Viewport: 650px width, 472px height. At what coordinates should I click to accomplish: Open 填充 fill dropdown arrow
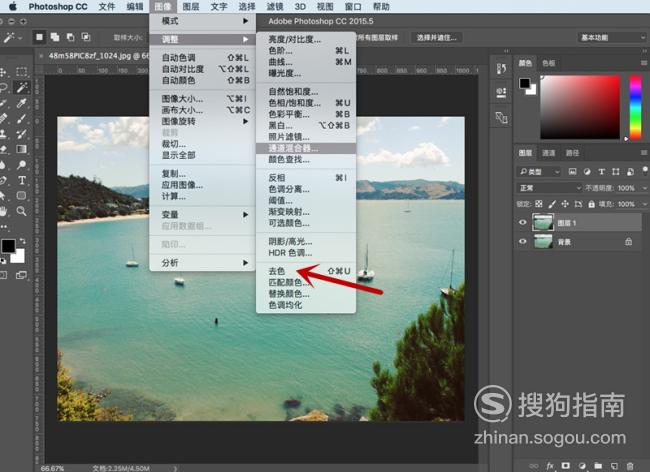644,204
